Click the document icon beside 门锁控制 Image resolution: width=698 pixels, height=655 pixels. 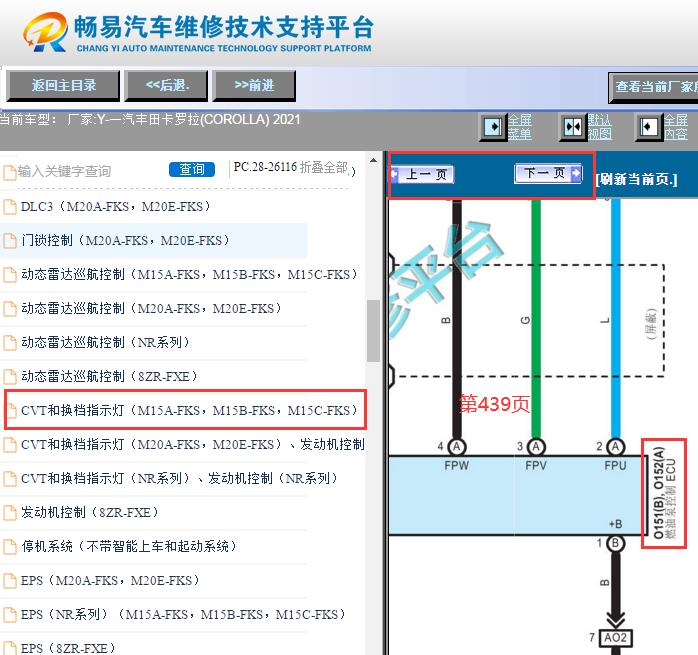pyautogui.click(x=10, y=241)
